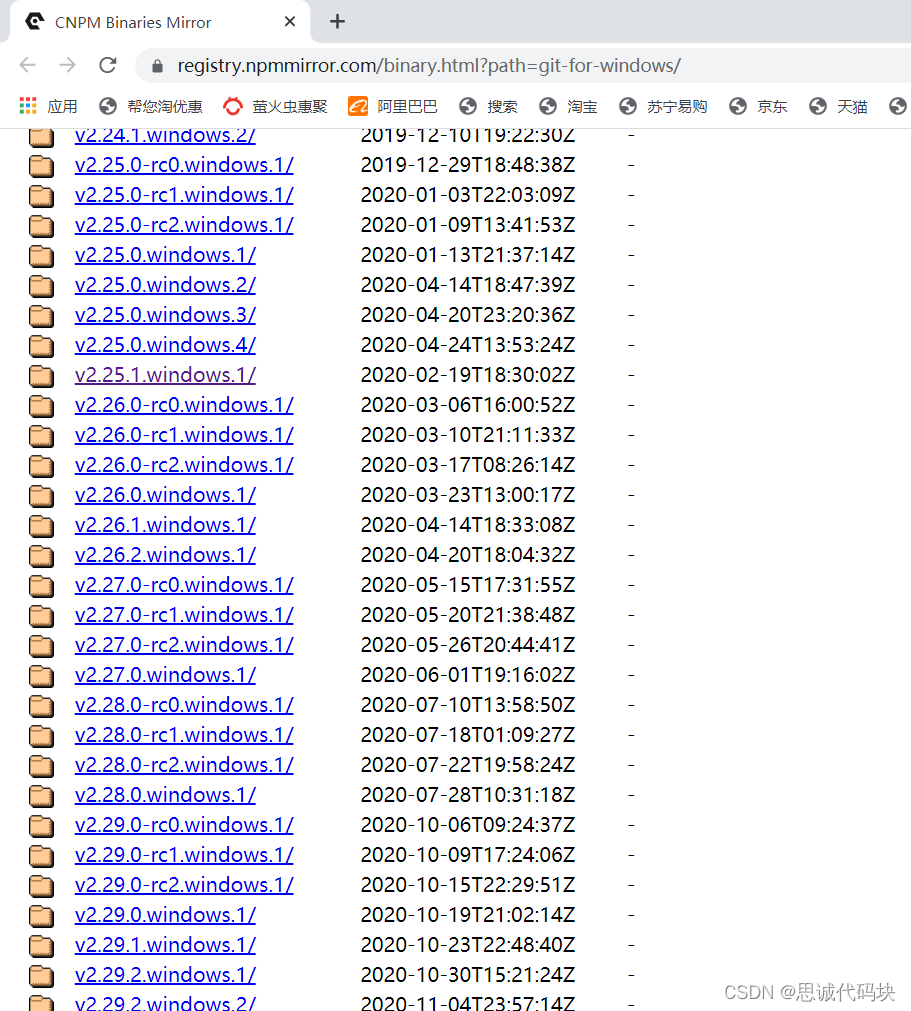Viewport: 911px width, 1011px height.
Task: Open the 苏宁易购 bookmark
Action: [x=663, y=106]
